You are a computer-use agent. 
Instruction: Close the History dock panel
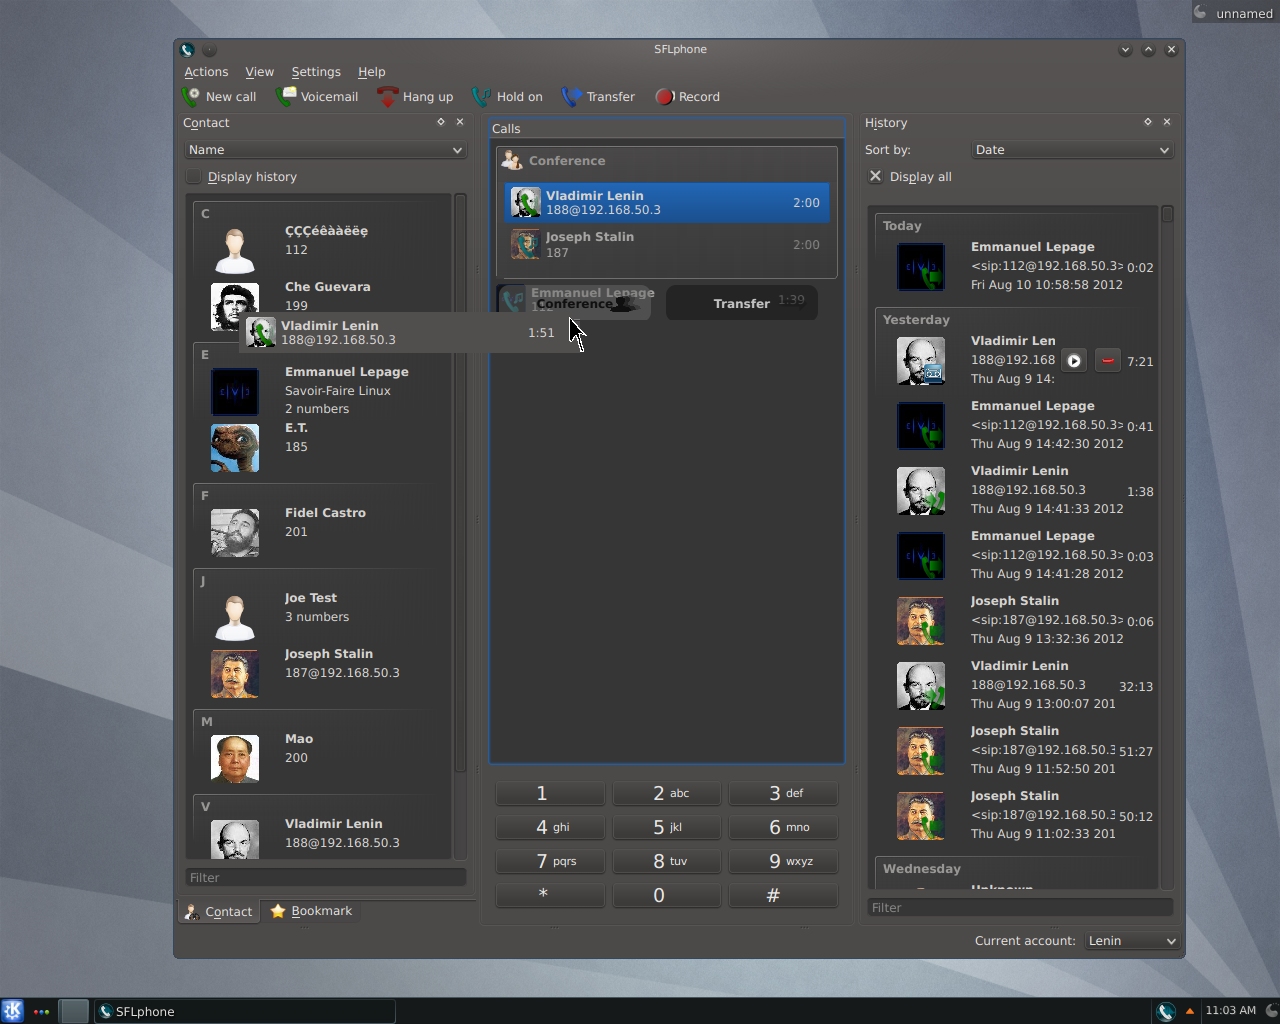pyautogui.click(x=1167, y=122)
